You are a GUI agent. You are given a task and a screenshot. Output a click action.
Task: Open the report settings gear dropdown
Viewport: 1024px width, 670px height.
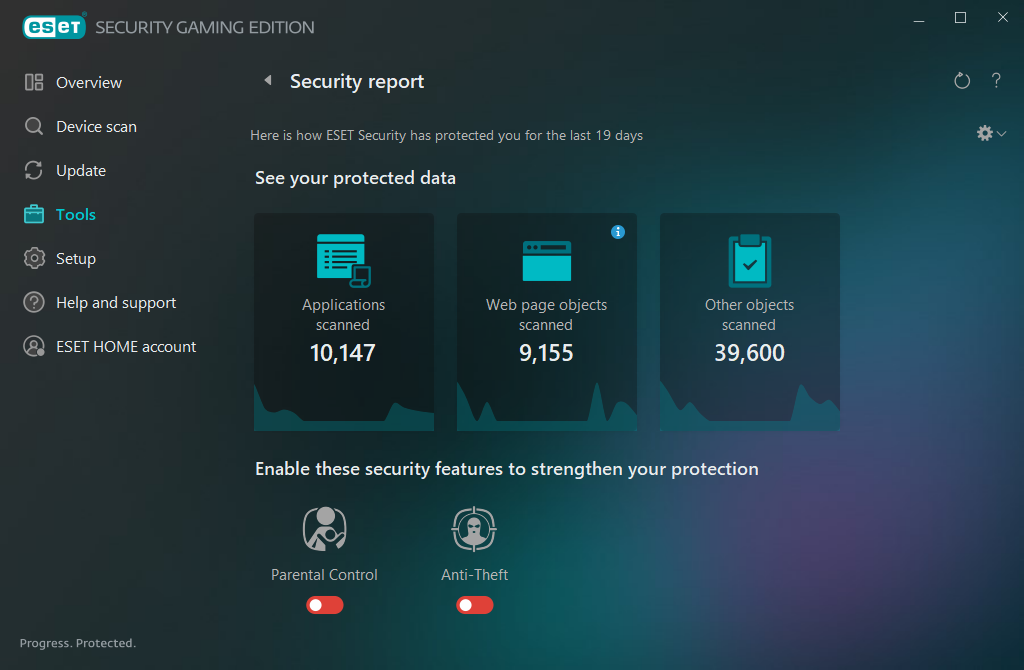click(991, 133)
